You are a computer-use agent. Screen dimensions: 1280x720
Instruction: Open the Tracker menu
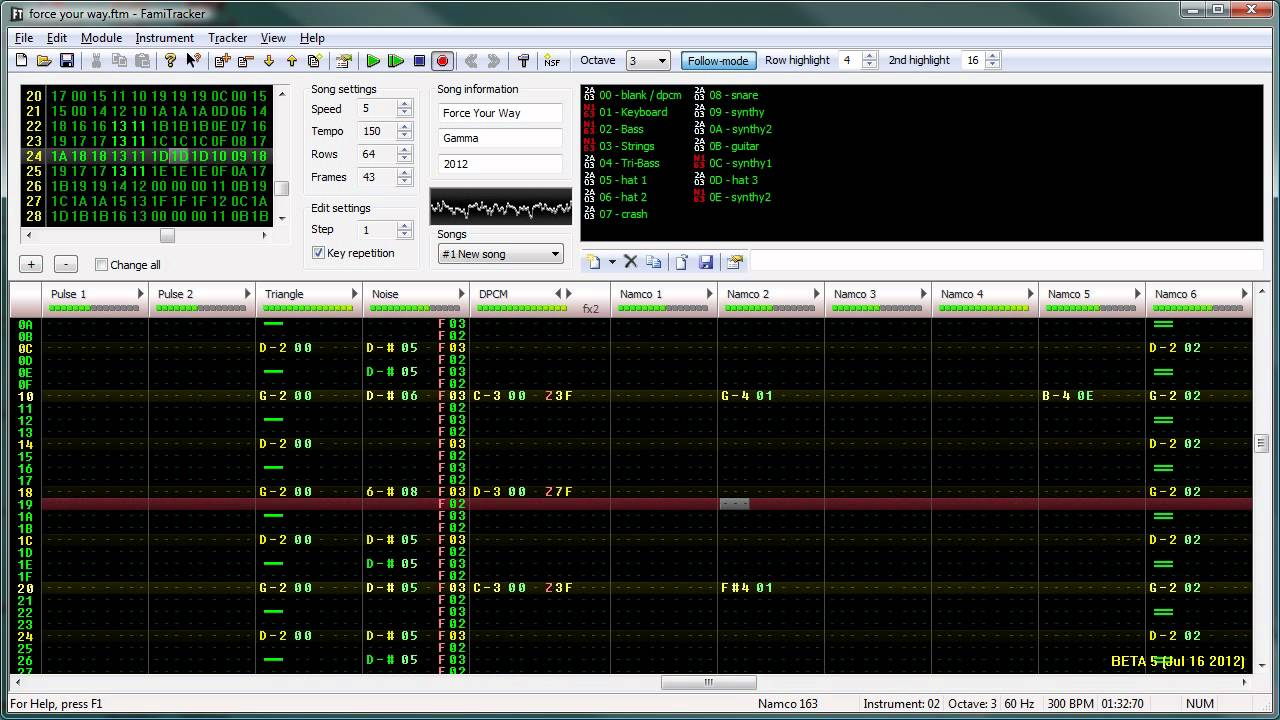[x=227, y=38]
